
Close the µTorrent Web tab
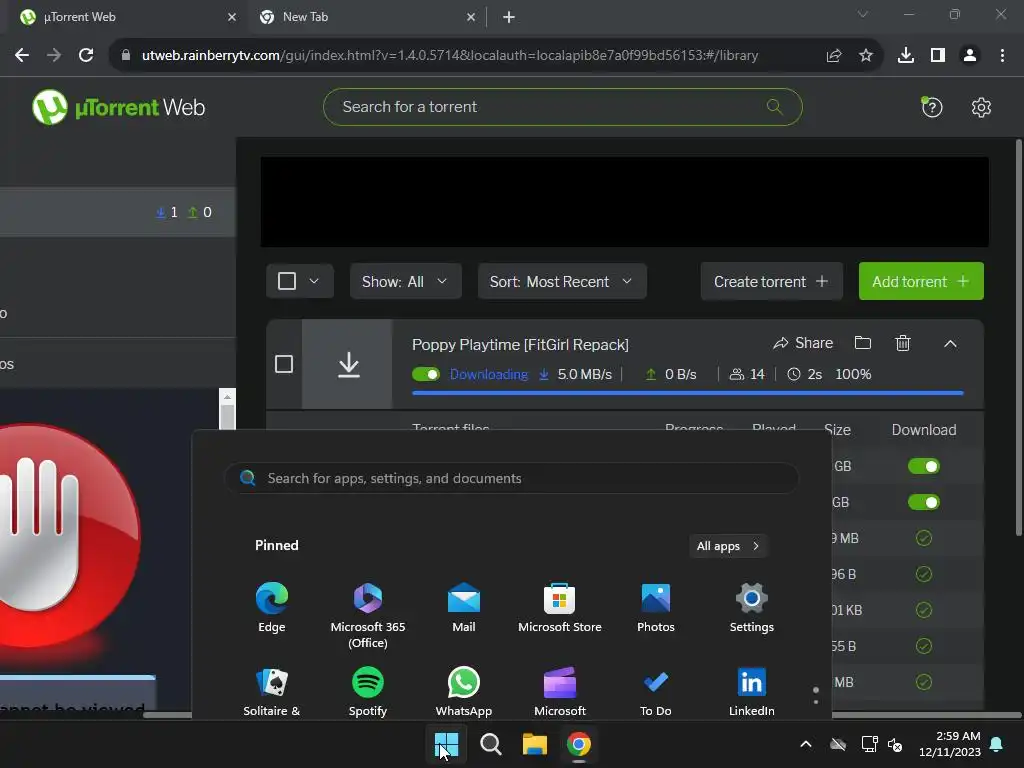point(232,17)
